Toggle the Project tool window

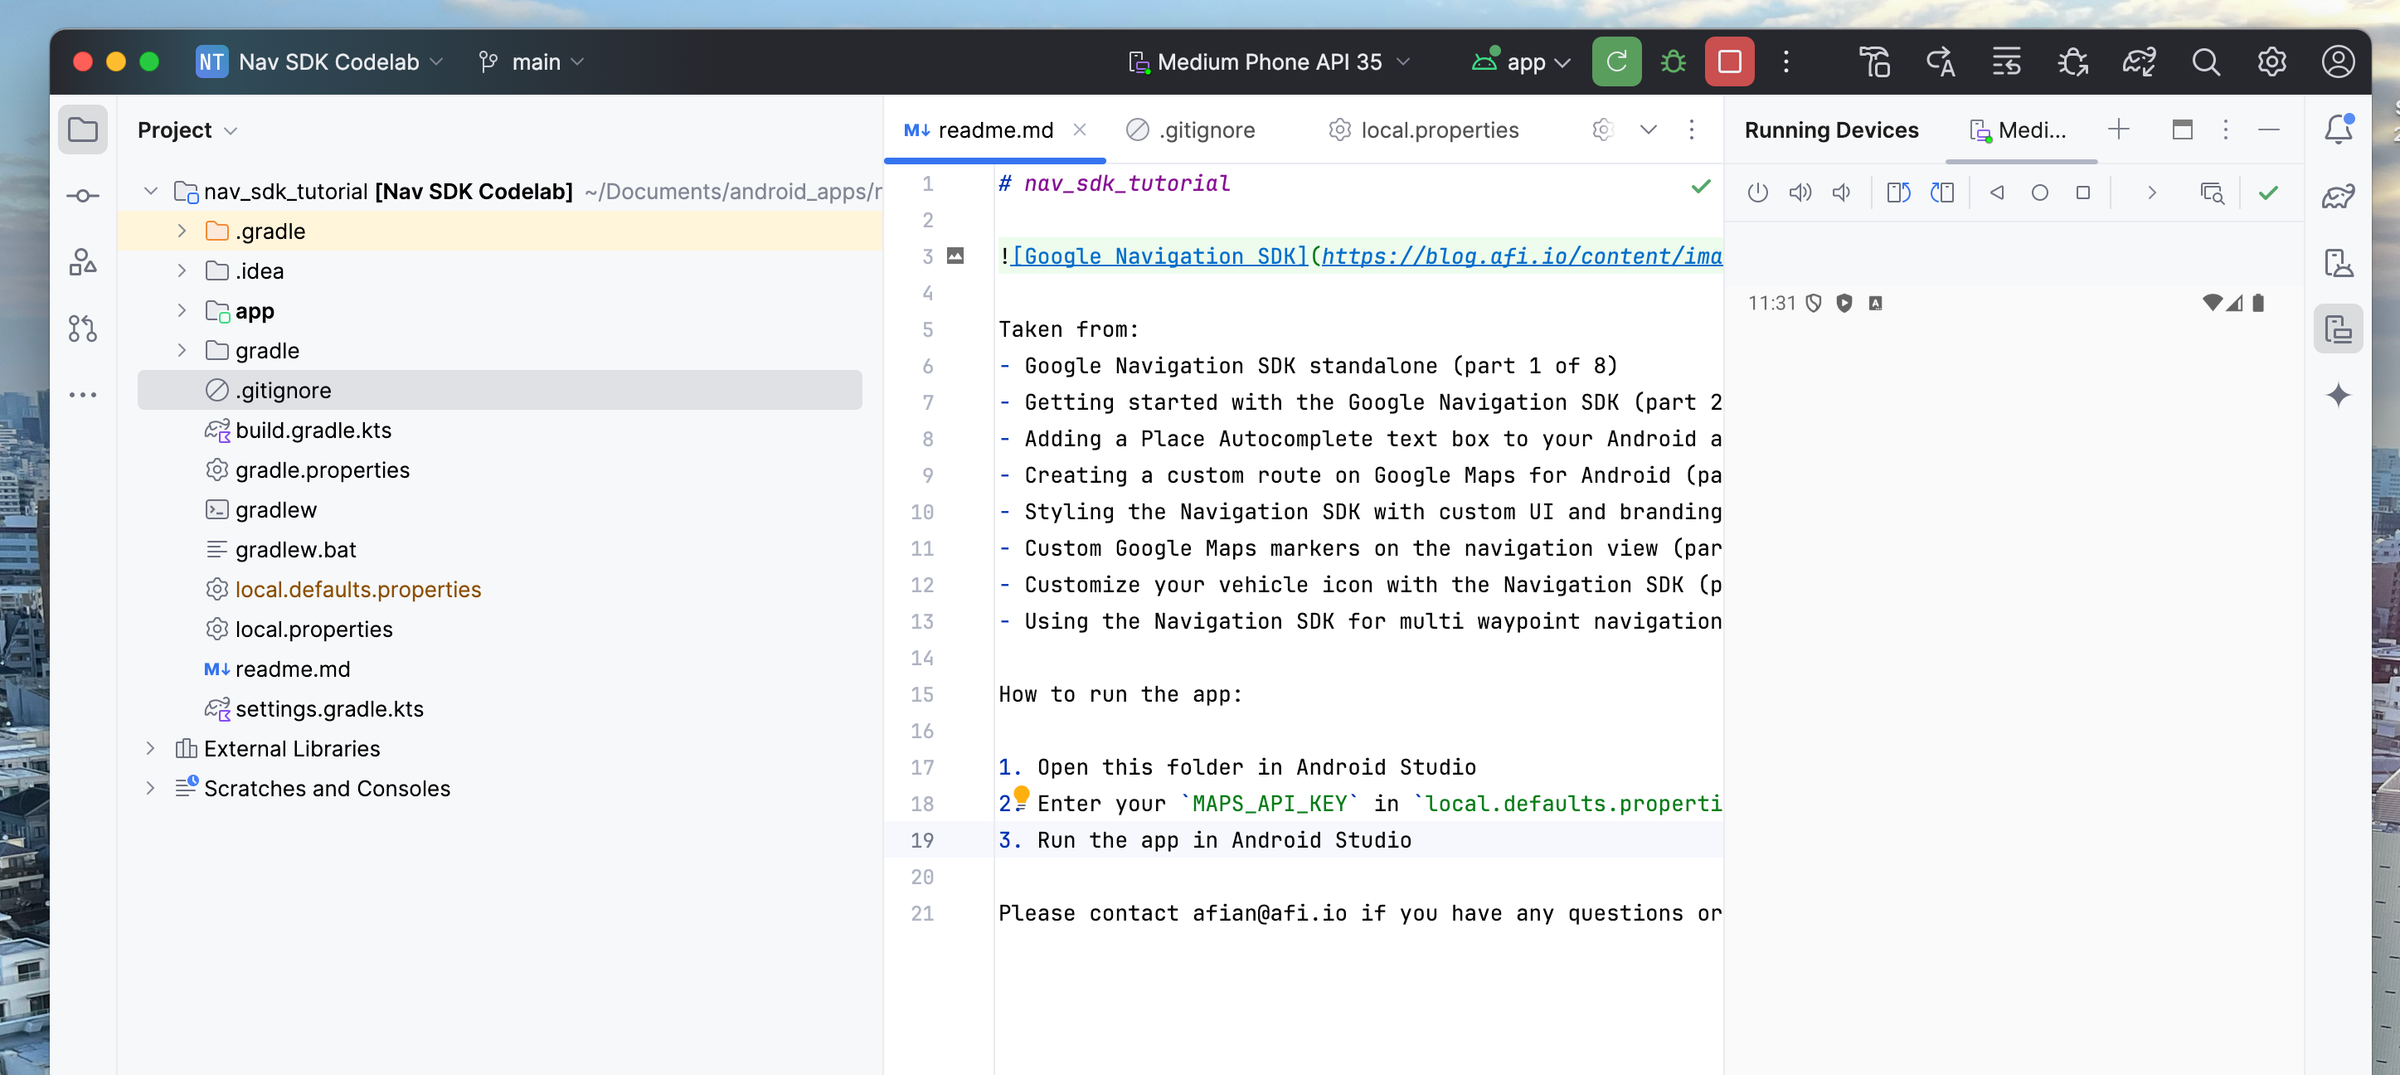(83, 129)
